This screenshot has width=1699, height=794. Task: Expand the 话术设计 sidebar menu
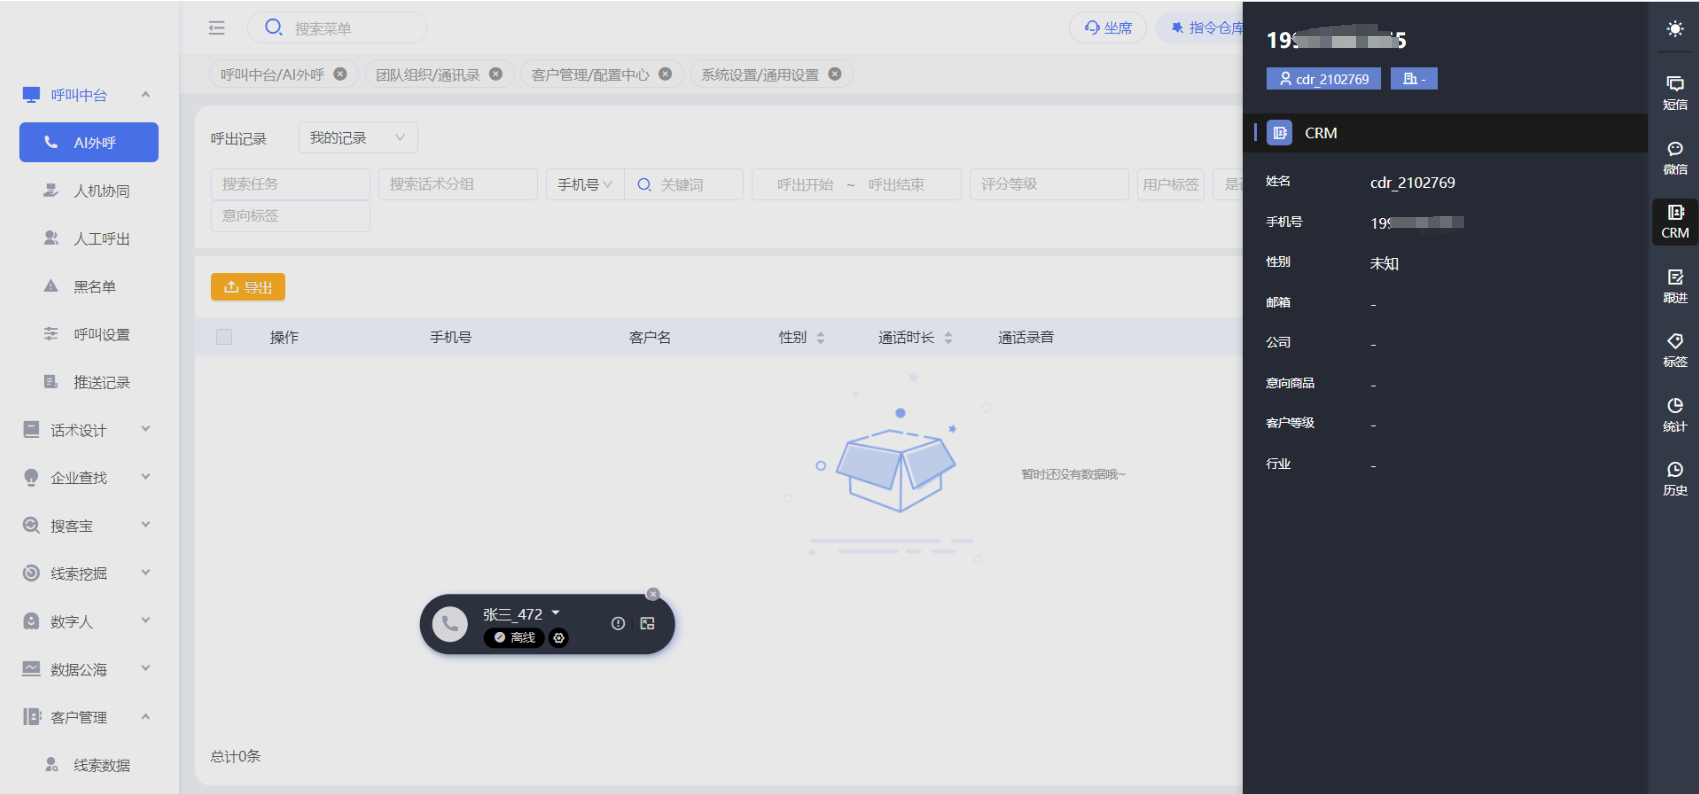[x=88, y=430]
